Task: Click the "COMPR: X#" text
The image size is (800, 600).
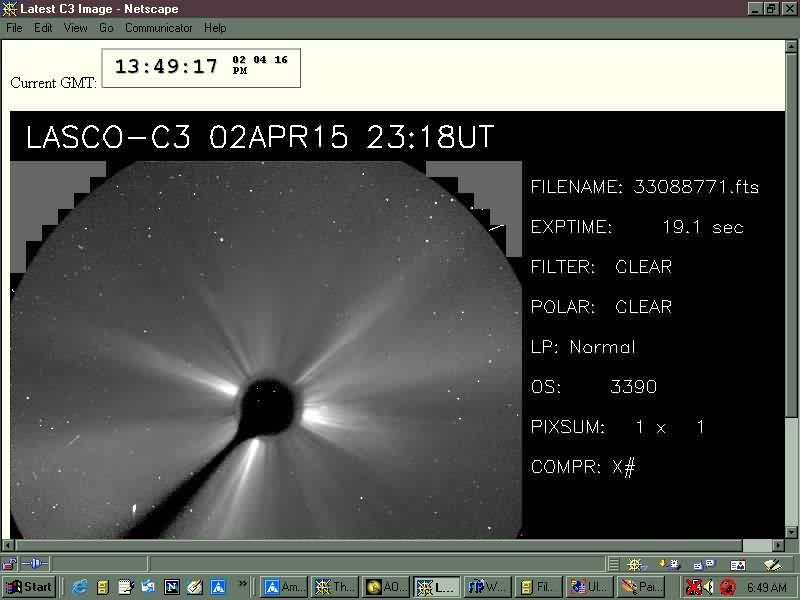Action: [583, 467]
